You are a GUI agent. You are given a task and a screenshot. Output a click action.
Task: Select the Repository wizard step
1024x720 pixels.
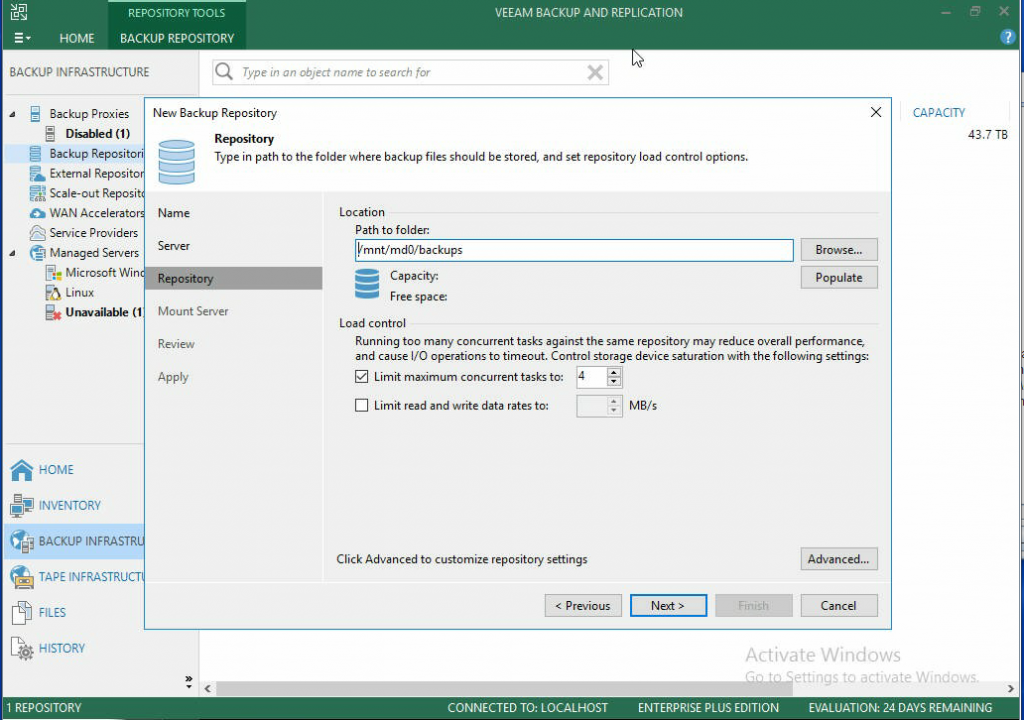[234, 278]
